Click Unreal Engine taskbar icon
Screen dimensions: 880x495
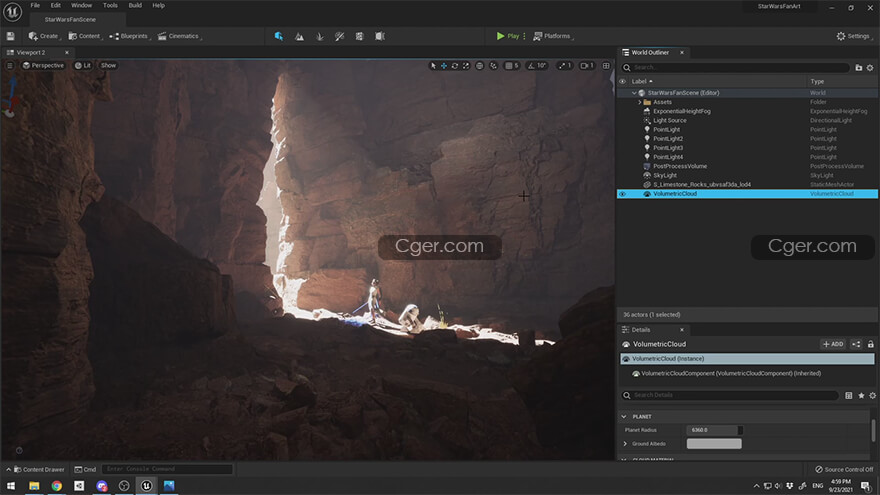(146, 485)
